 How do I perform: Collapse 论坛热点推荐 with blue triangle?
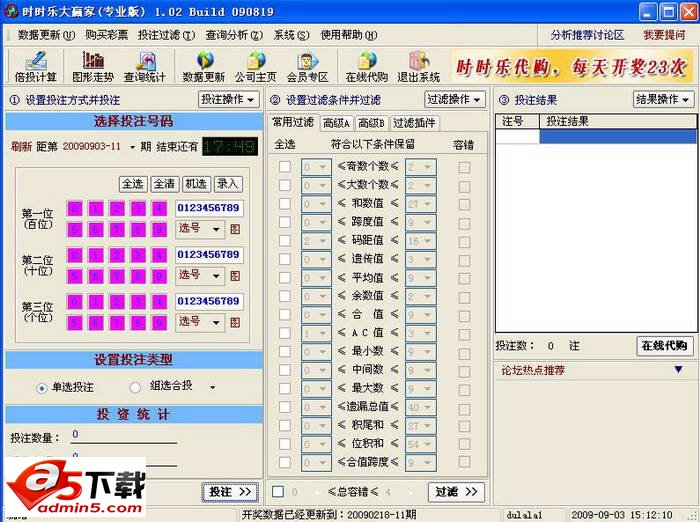[x=679, y=369]
